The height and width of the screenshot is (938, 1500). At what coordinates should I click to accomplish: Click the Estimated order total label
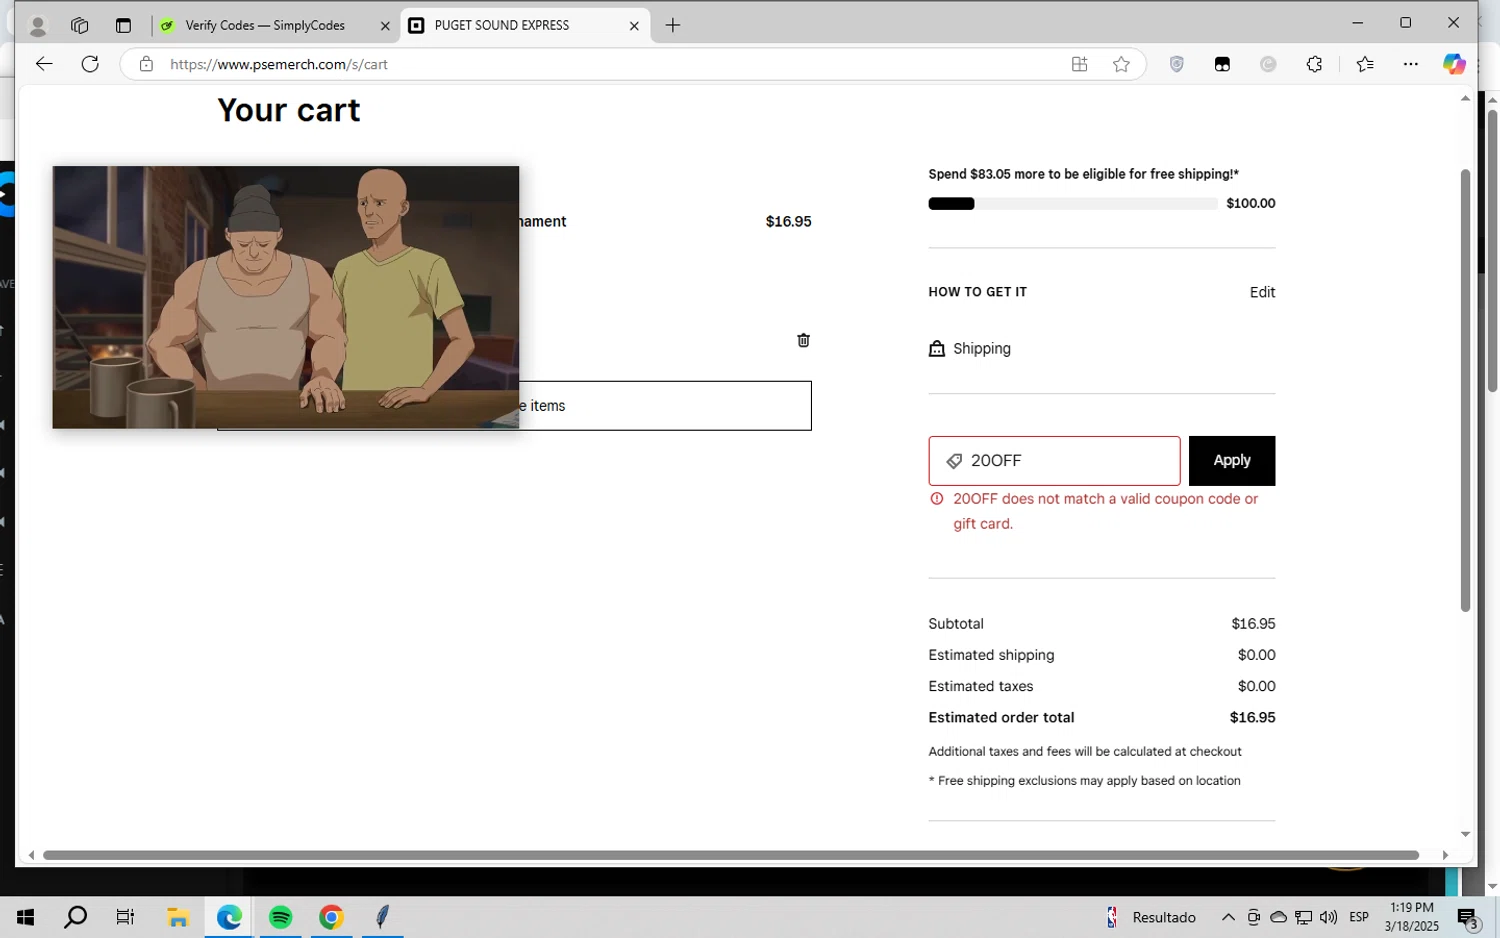click(x=1001, y=717)
